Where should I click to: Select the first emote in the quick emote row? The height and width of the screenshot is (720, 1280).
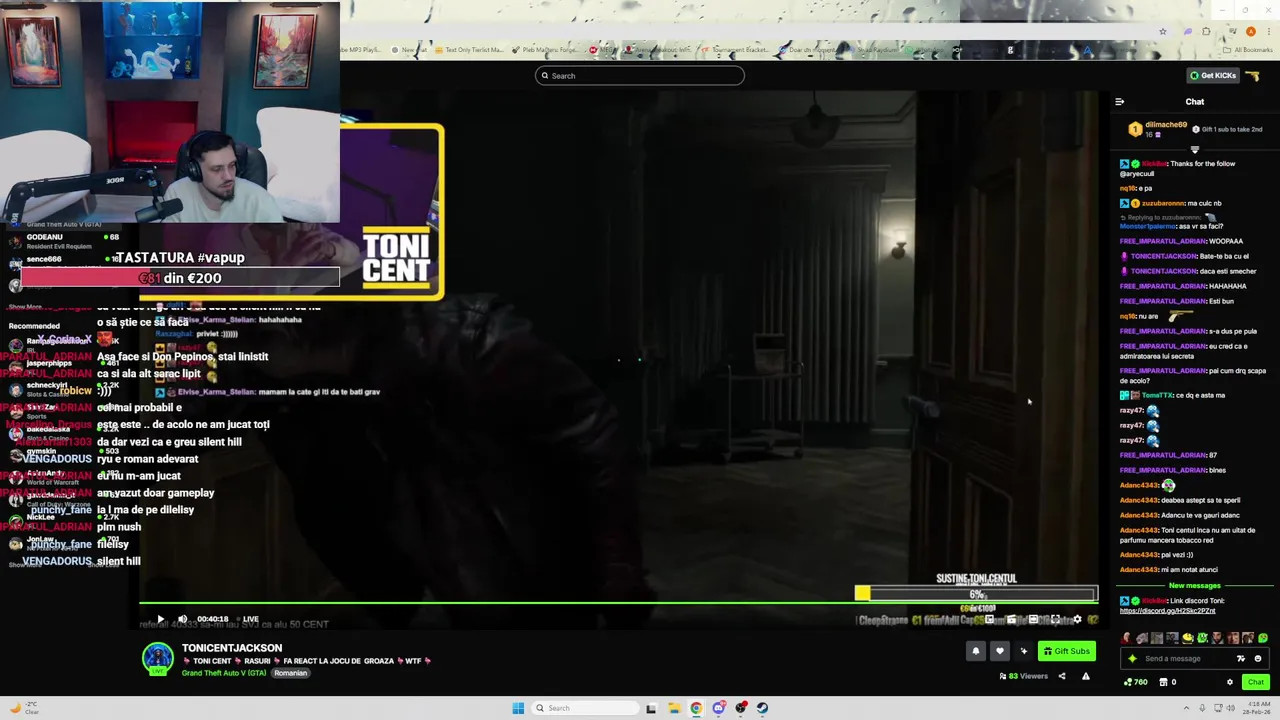(x=1127, y=638)
